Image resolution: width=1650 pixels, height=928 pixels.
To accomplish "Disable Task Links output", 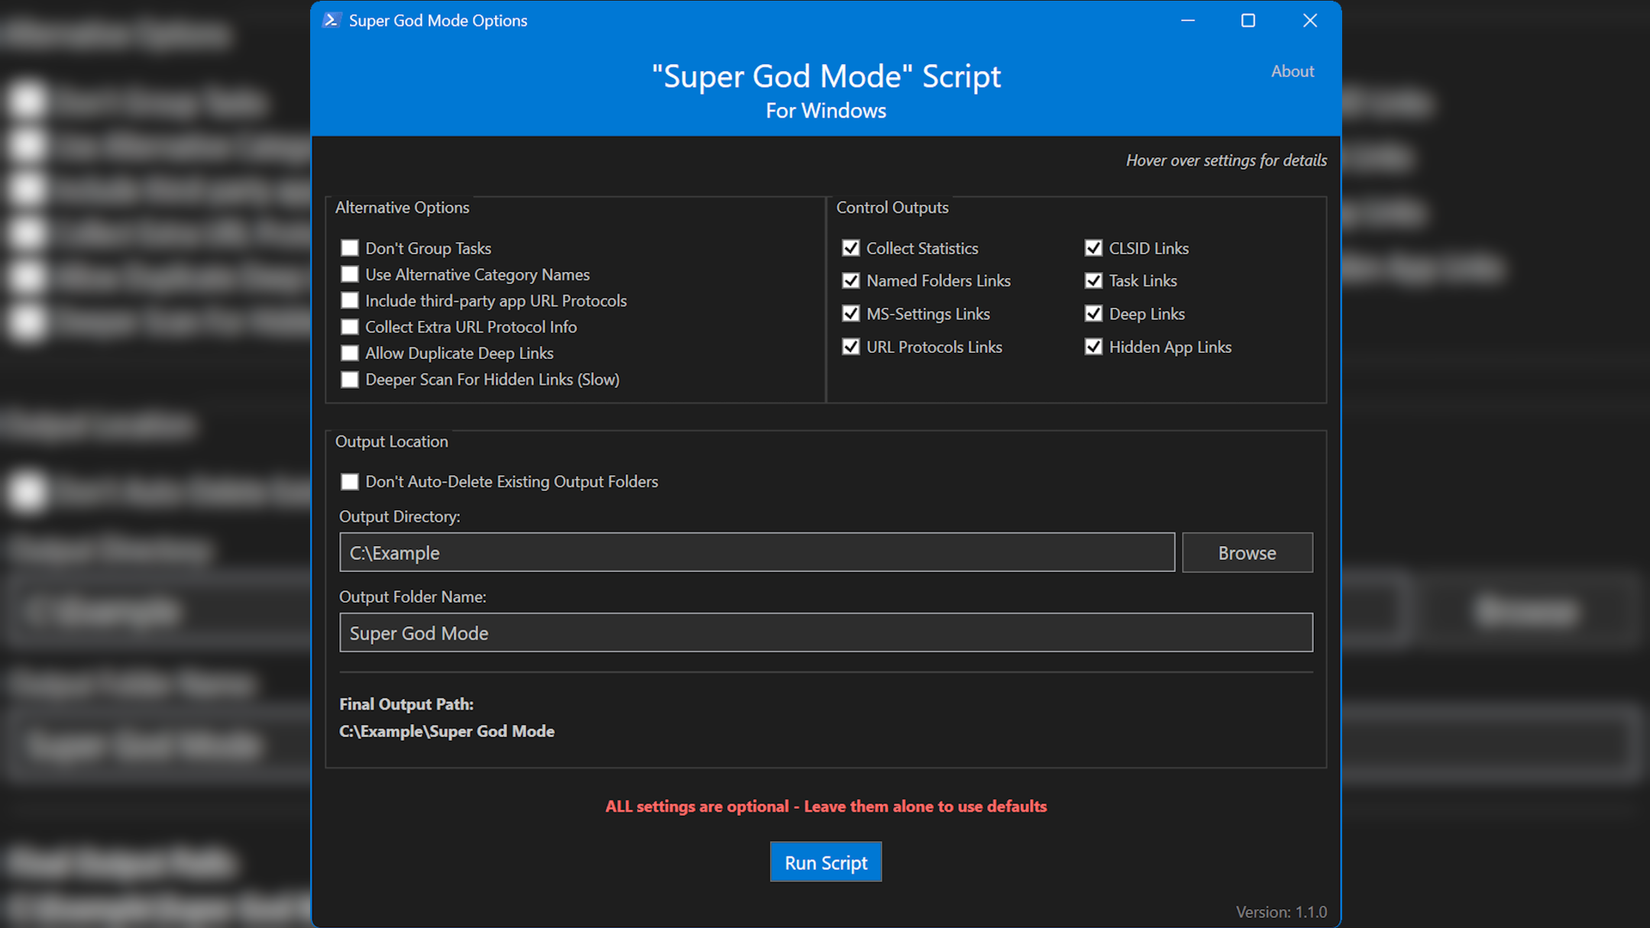I will pyautogui.click(x=1093, y=280).
